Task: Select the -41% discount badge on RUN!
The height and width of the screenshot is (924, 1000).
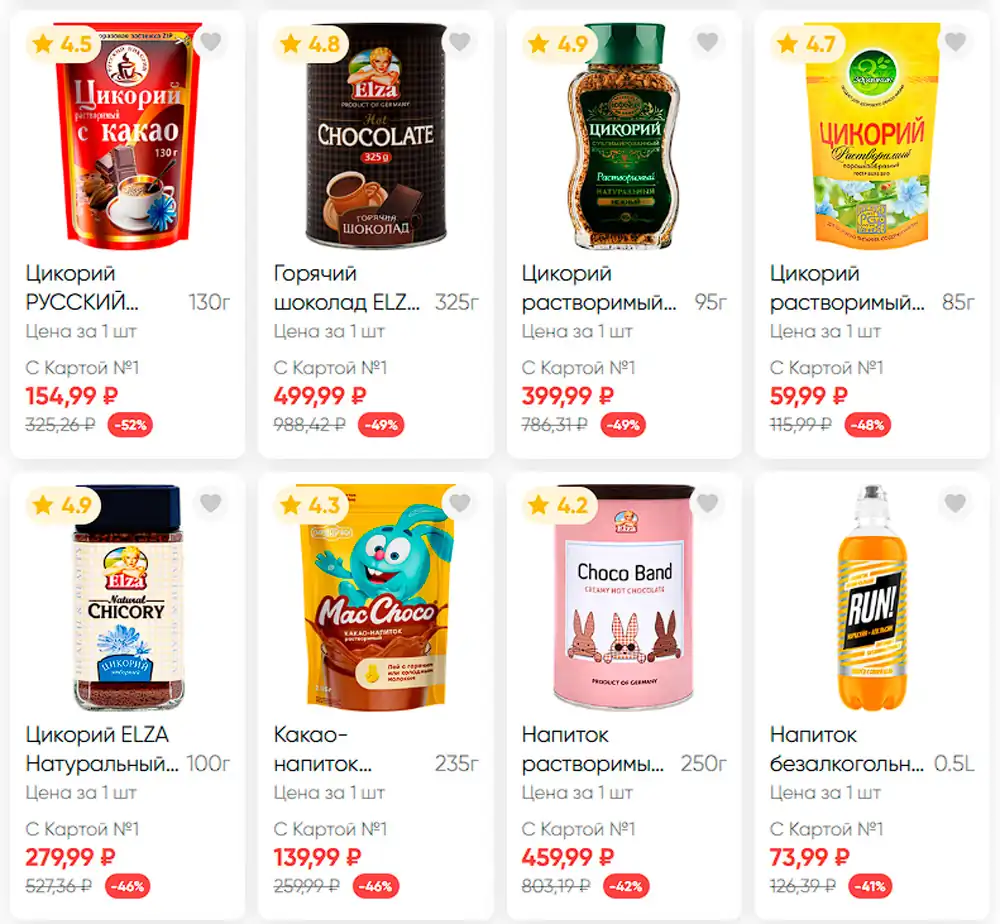Action: tap(871, 886)
